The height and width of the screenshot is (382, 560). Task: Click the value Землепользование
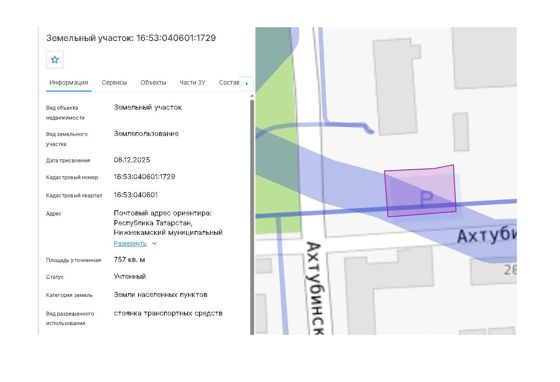point(146,134)
